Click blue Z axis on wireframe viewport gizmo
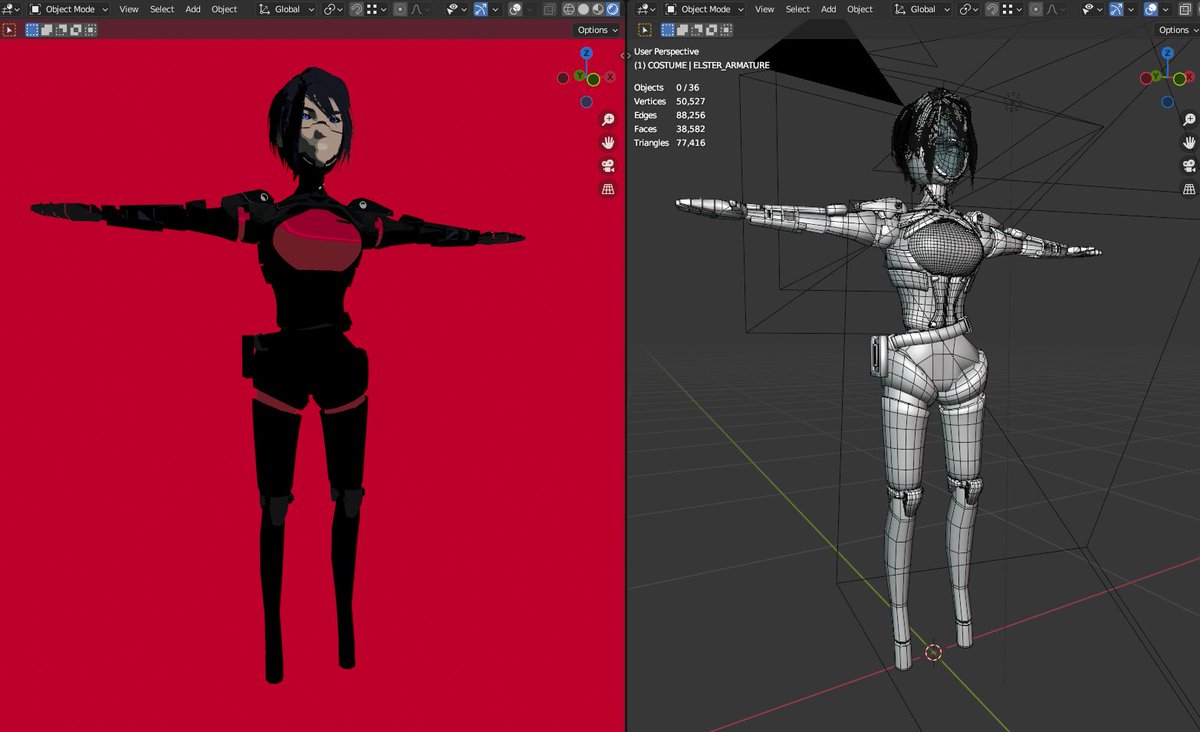The height and width of the screenshot is (732, 1200). click(1169, 53)
